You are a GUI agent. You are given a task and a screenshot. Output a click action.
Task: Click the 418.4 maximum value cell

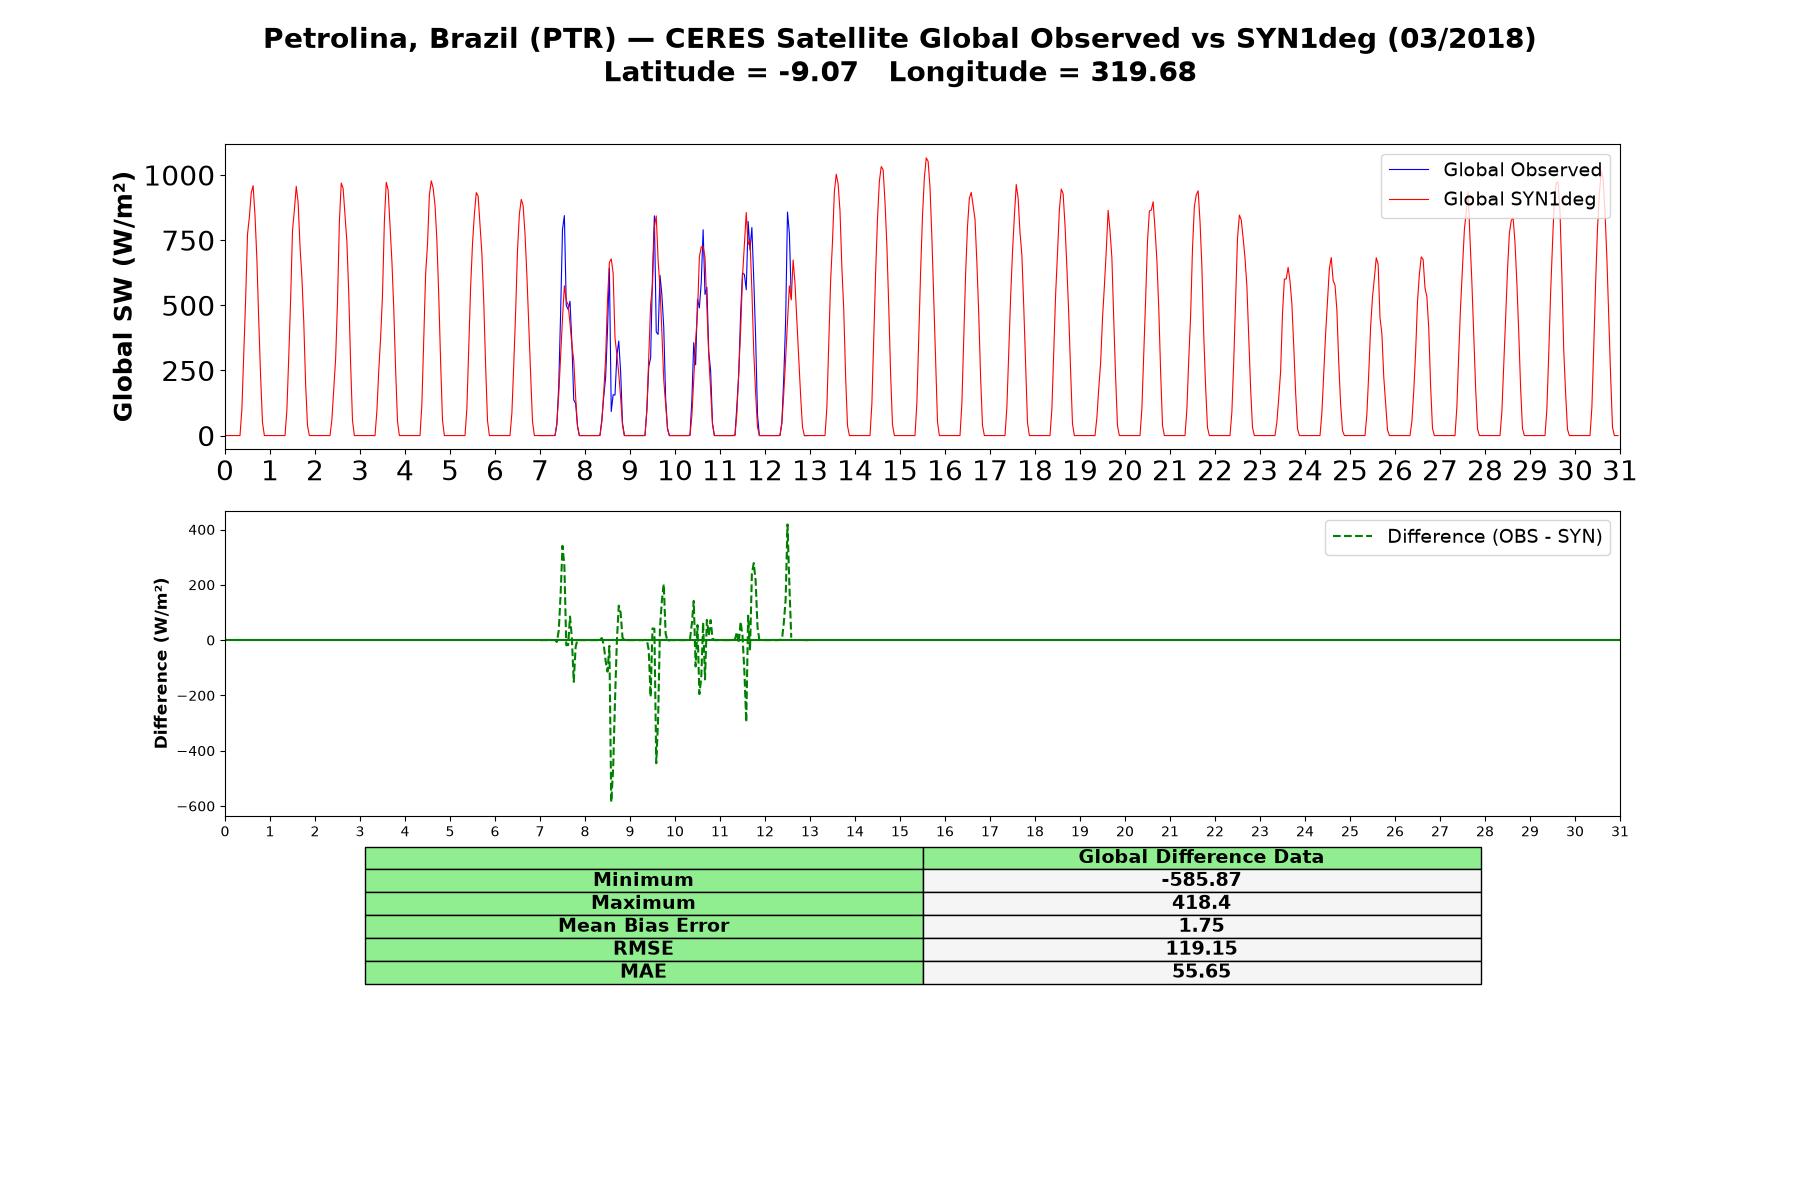1201,903
